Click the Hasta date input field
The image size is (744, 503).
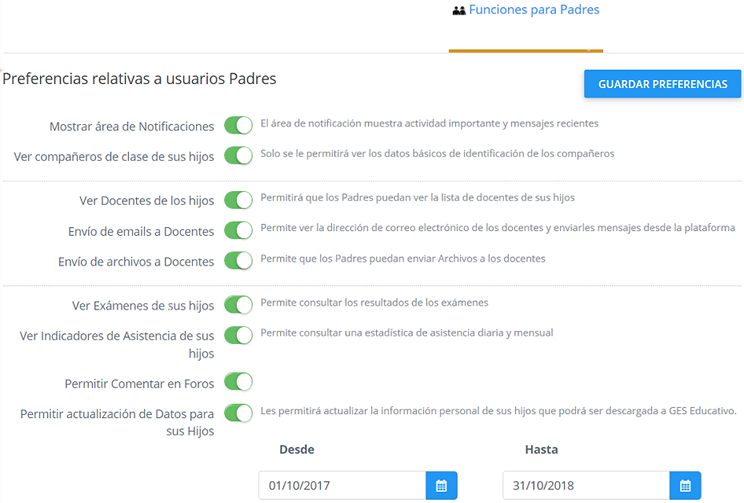586,486
